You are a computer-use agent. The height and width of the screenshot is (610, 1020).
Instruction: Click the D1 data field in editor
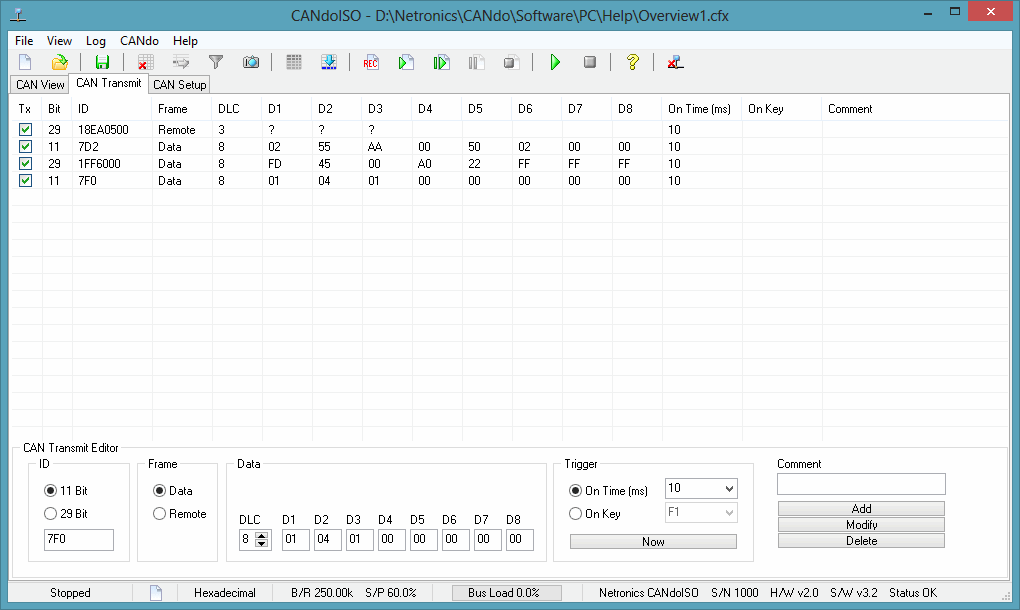[x=295, y=539]
